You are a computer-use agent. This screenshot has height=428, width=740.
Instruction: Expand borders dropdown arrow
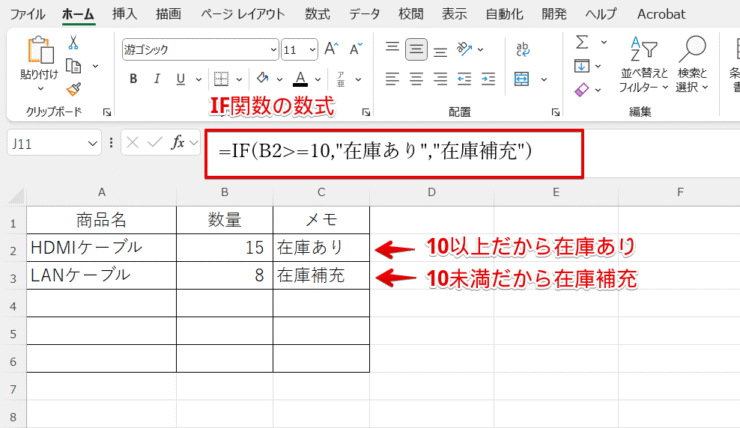(x=239, y=79)
